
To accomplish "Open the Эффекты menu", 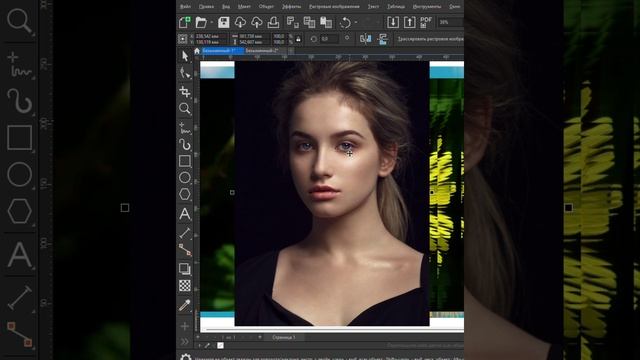I will 291,7.
